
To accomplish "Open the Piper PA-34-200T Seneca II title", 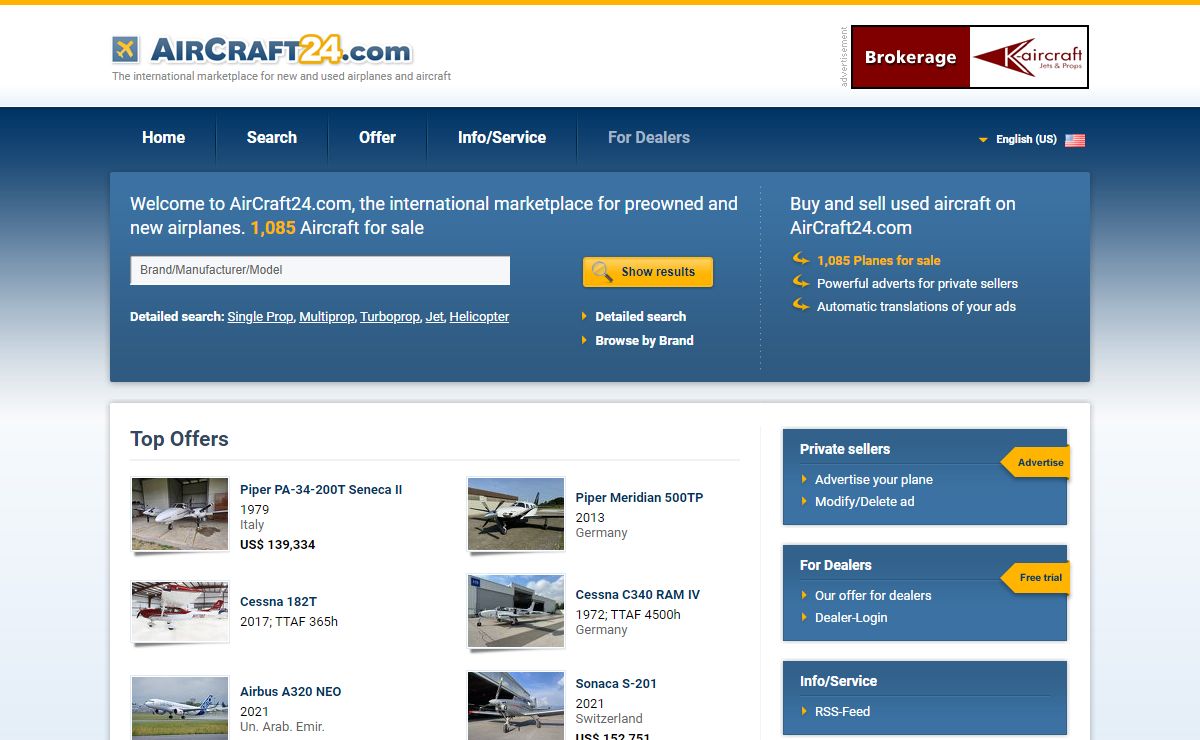I will (321, 490).
